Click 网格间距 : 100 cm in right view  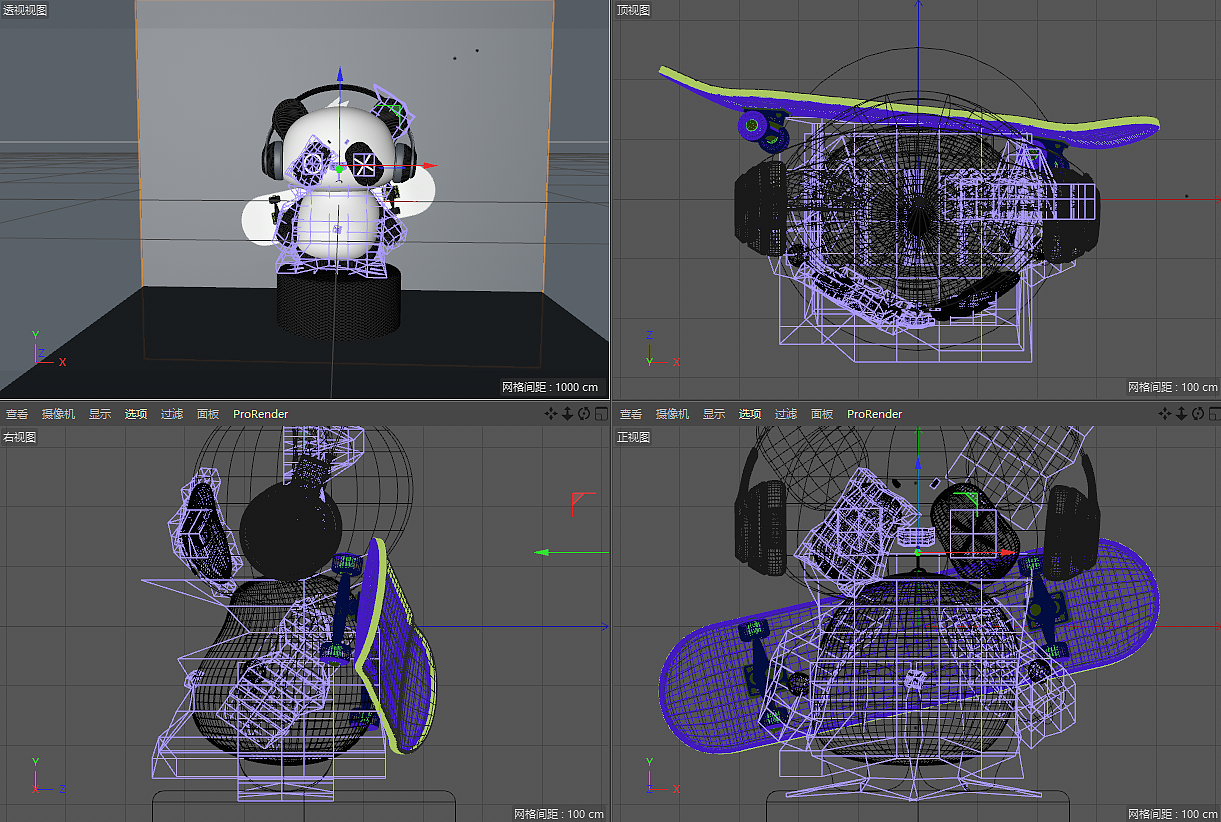(559, 814)
